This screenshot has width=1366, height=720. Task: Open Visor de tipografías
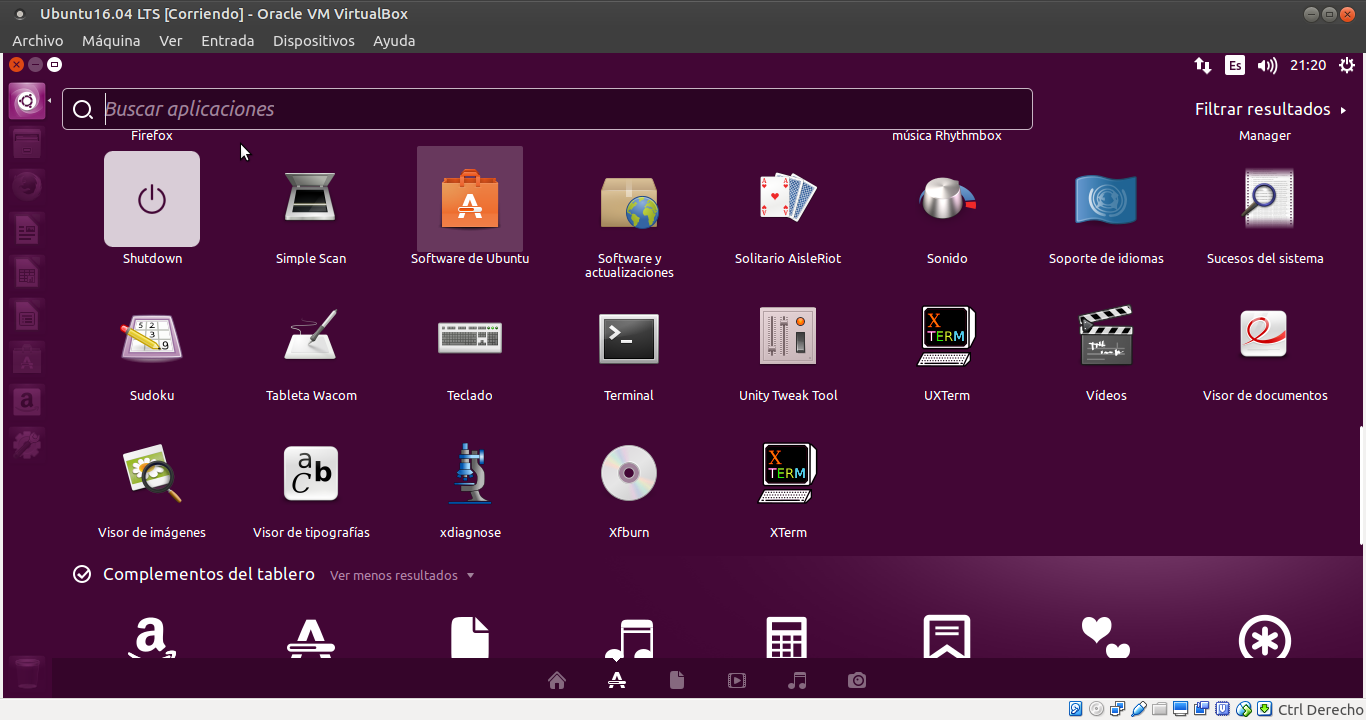click(311, 473)
